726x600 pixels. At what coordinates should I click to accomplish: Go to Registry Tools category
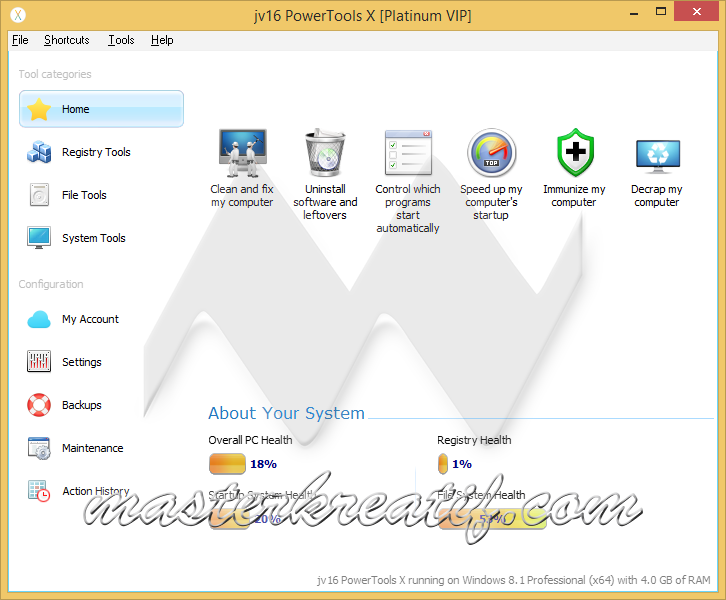(x=96, y=152)
